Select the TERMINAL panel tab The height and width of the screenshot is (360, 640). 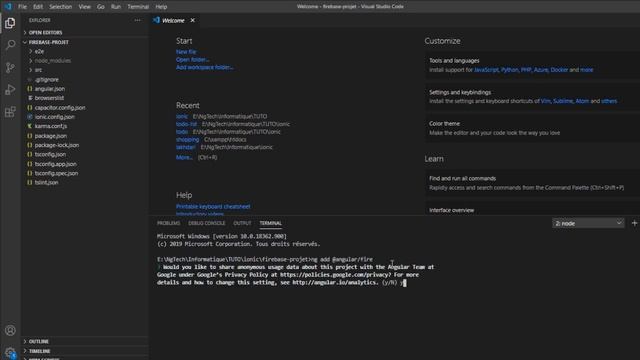[x=271, y=223]
